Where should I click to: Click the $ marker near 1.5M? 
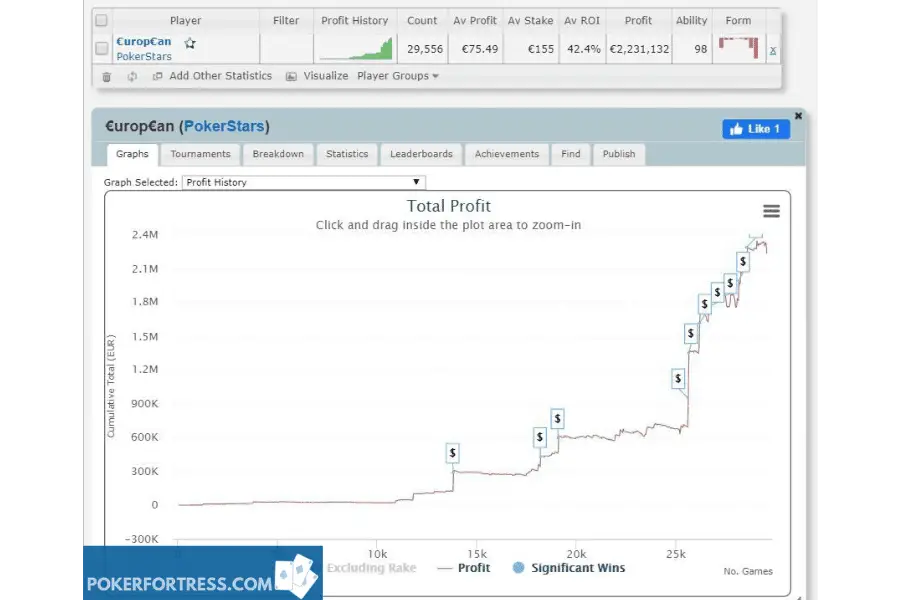690,333
